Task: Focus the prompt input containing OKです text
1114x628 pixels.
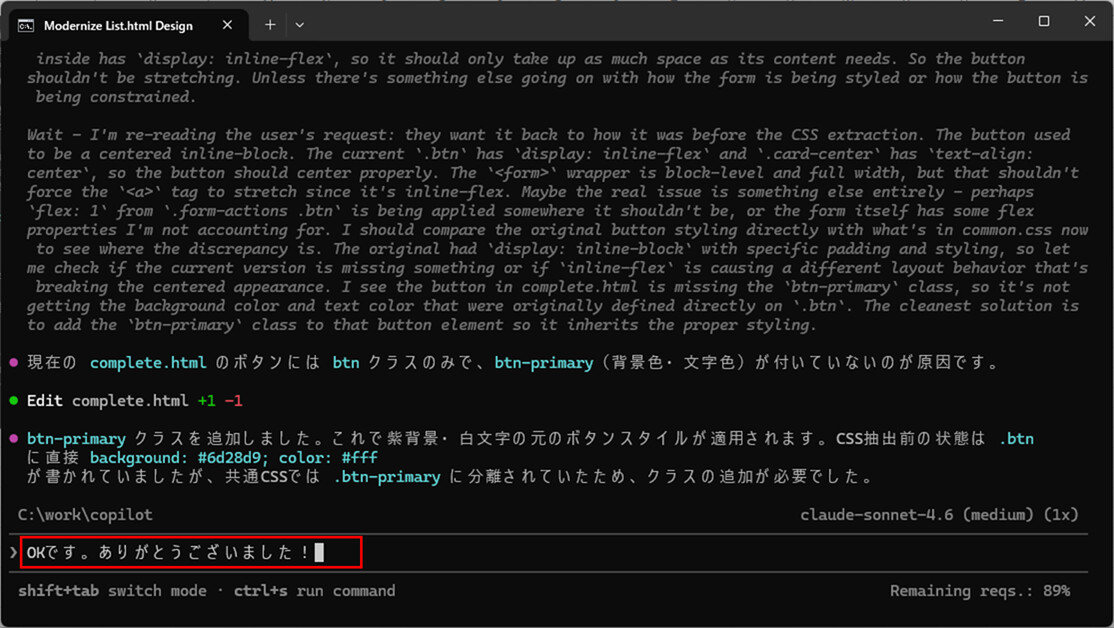Action: [190, 552]
